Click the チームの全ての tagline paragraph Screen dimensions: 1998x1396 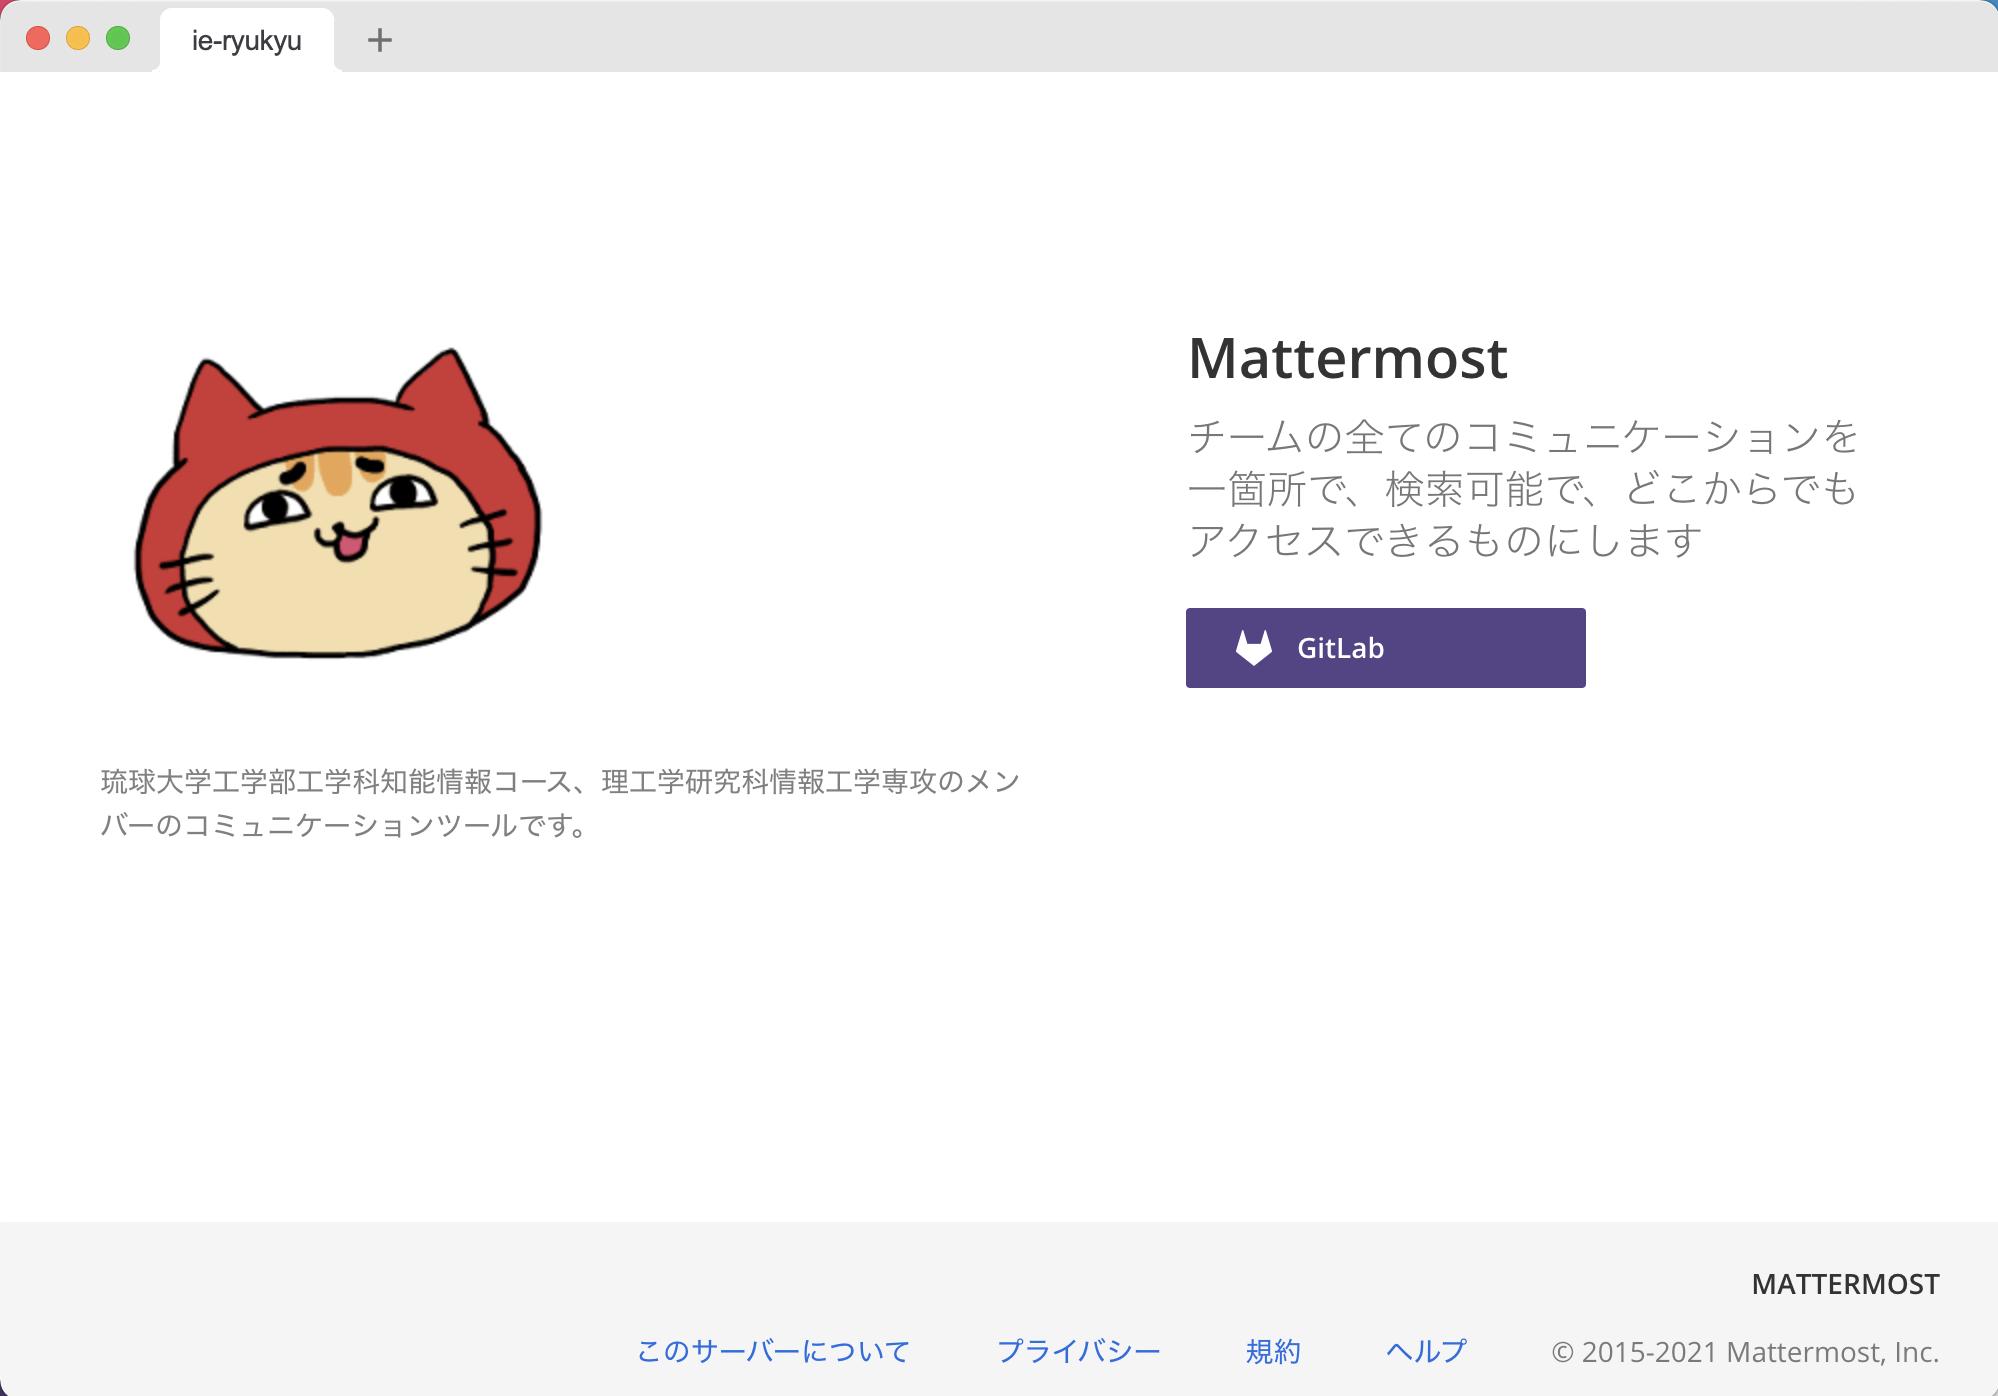point(1520,488)
